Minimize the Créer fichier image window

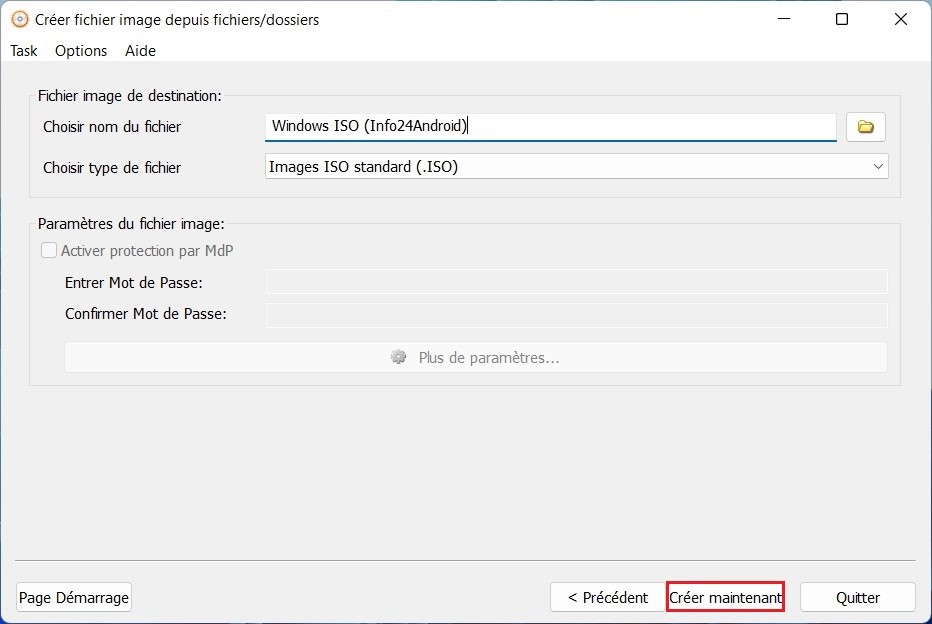783,19
